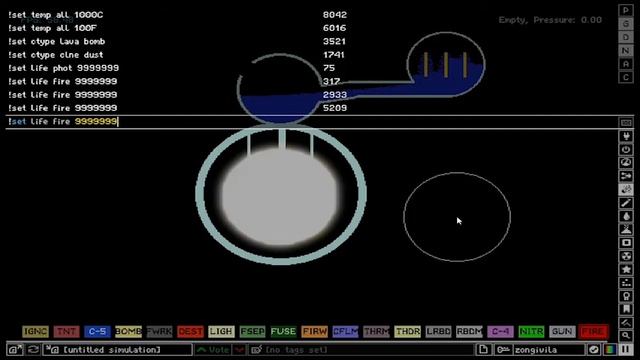
Task: Open simulation options checkmark button
Action: pos(594,350)
